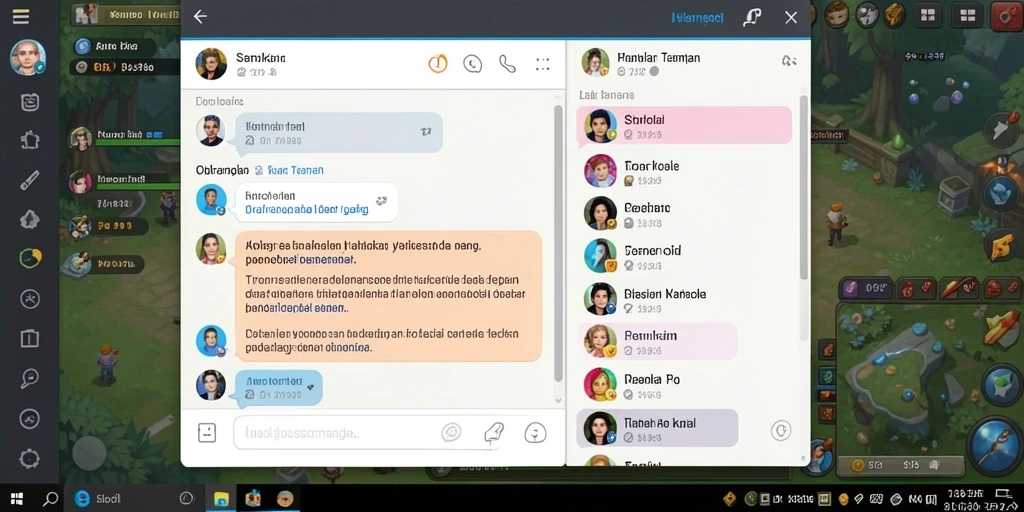Image resolution: width=1024 pixels, height=512 pixels.
Task: Open the Windows Start menu
Action: pos(17,499)
